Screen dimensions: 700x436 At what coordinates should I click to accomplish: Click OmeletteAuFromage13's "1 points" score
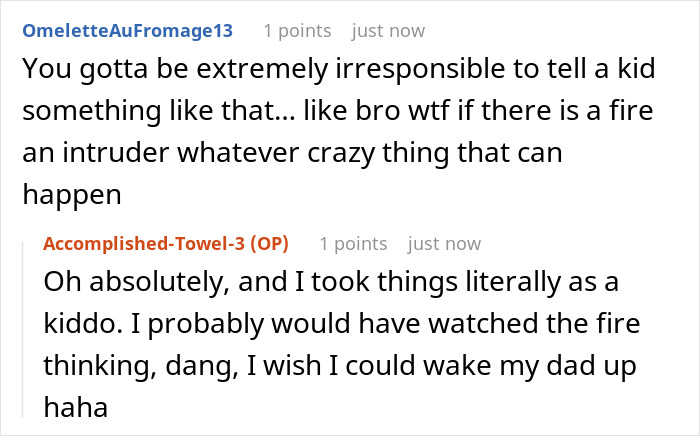click(298, 30)
